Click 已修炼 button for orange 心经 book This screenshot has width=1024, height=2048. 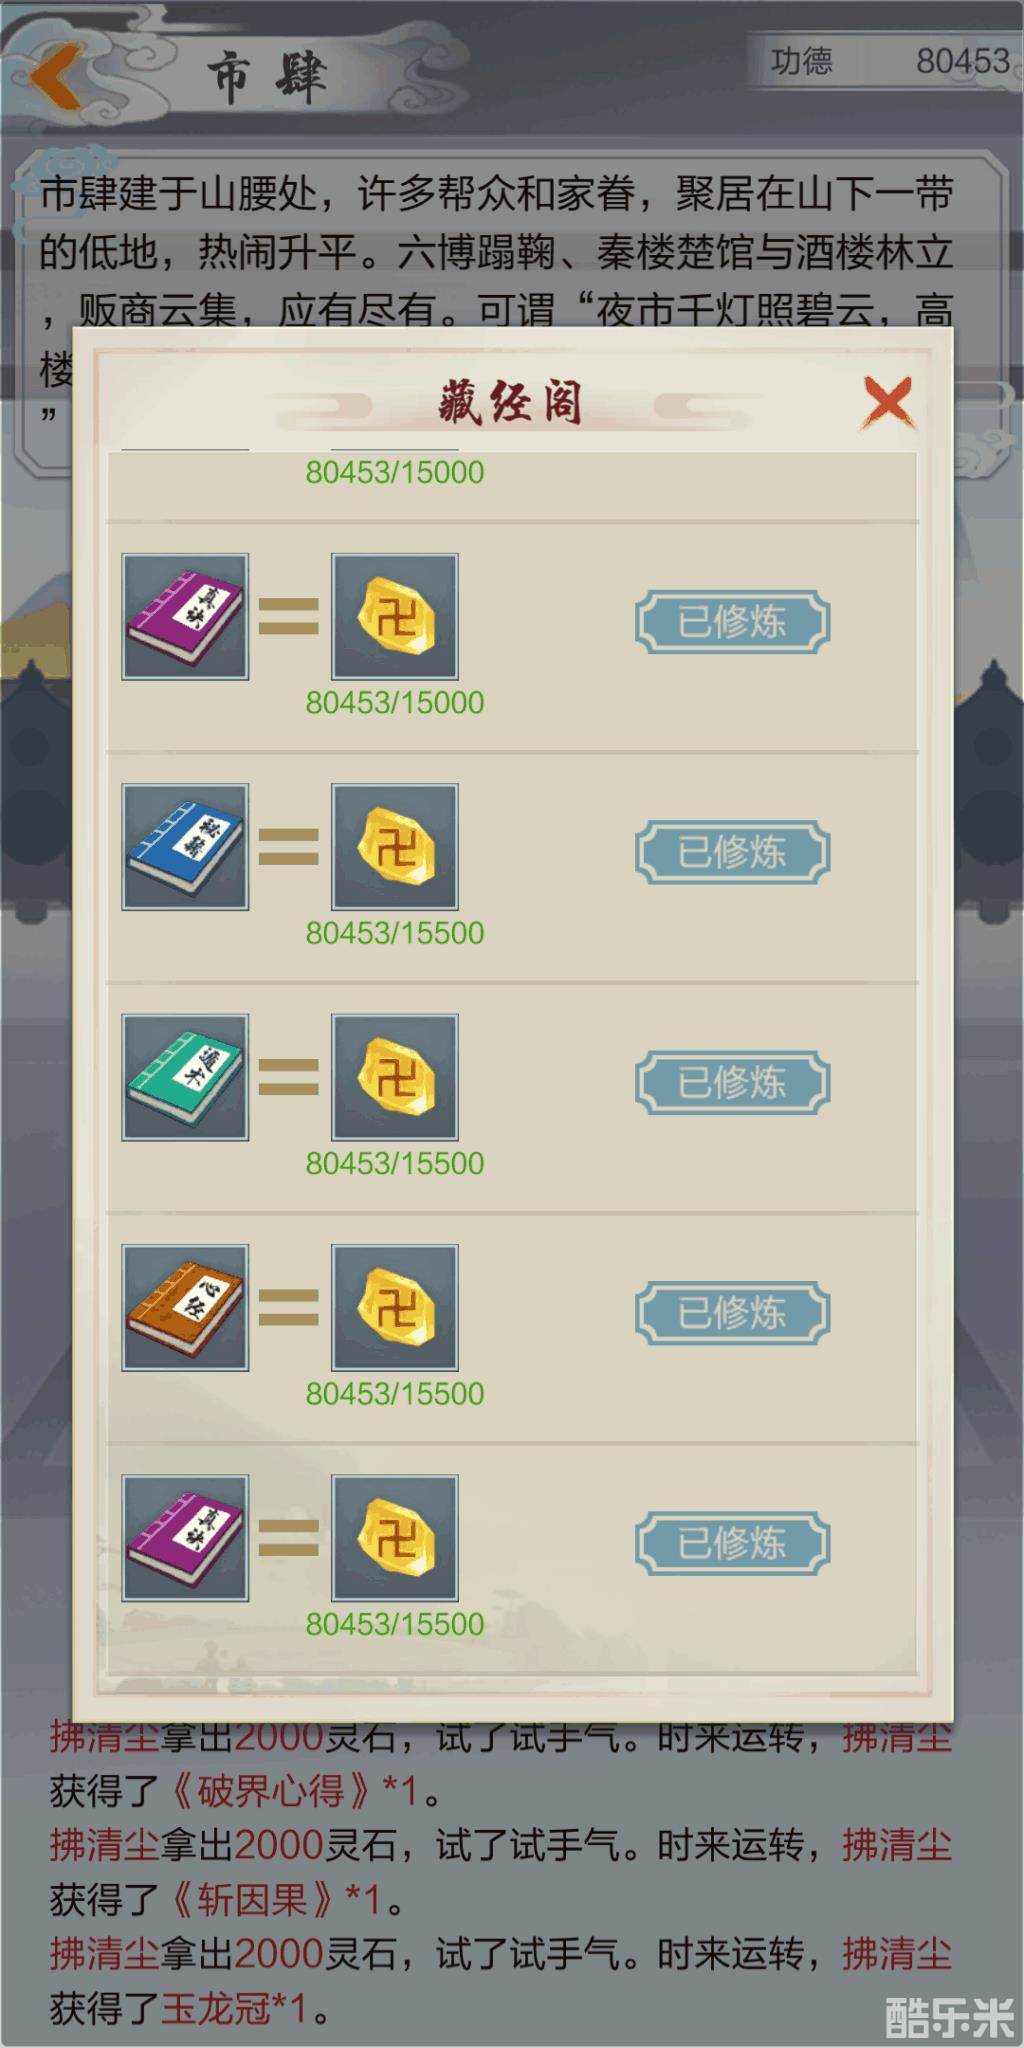pos(732,1313)
